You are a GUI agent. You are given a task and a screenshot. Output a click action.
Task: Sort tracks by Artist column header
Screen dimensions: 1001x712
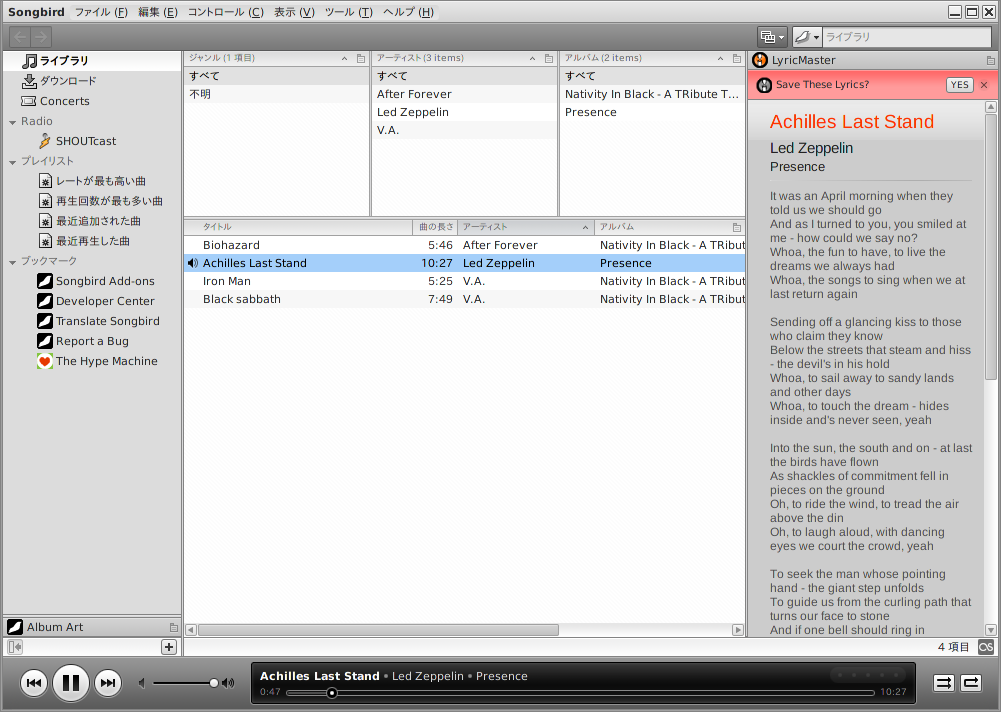point(526,227)
